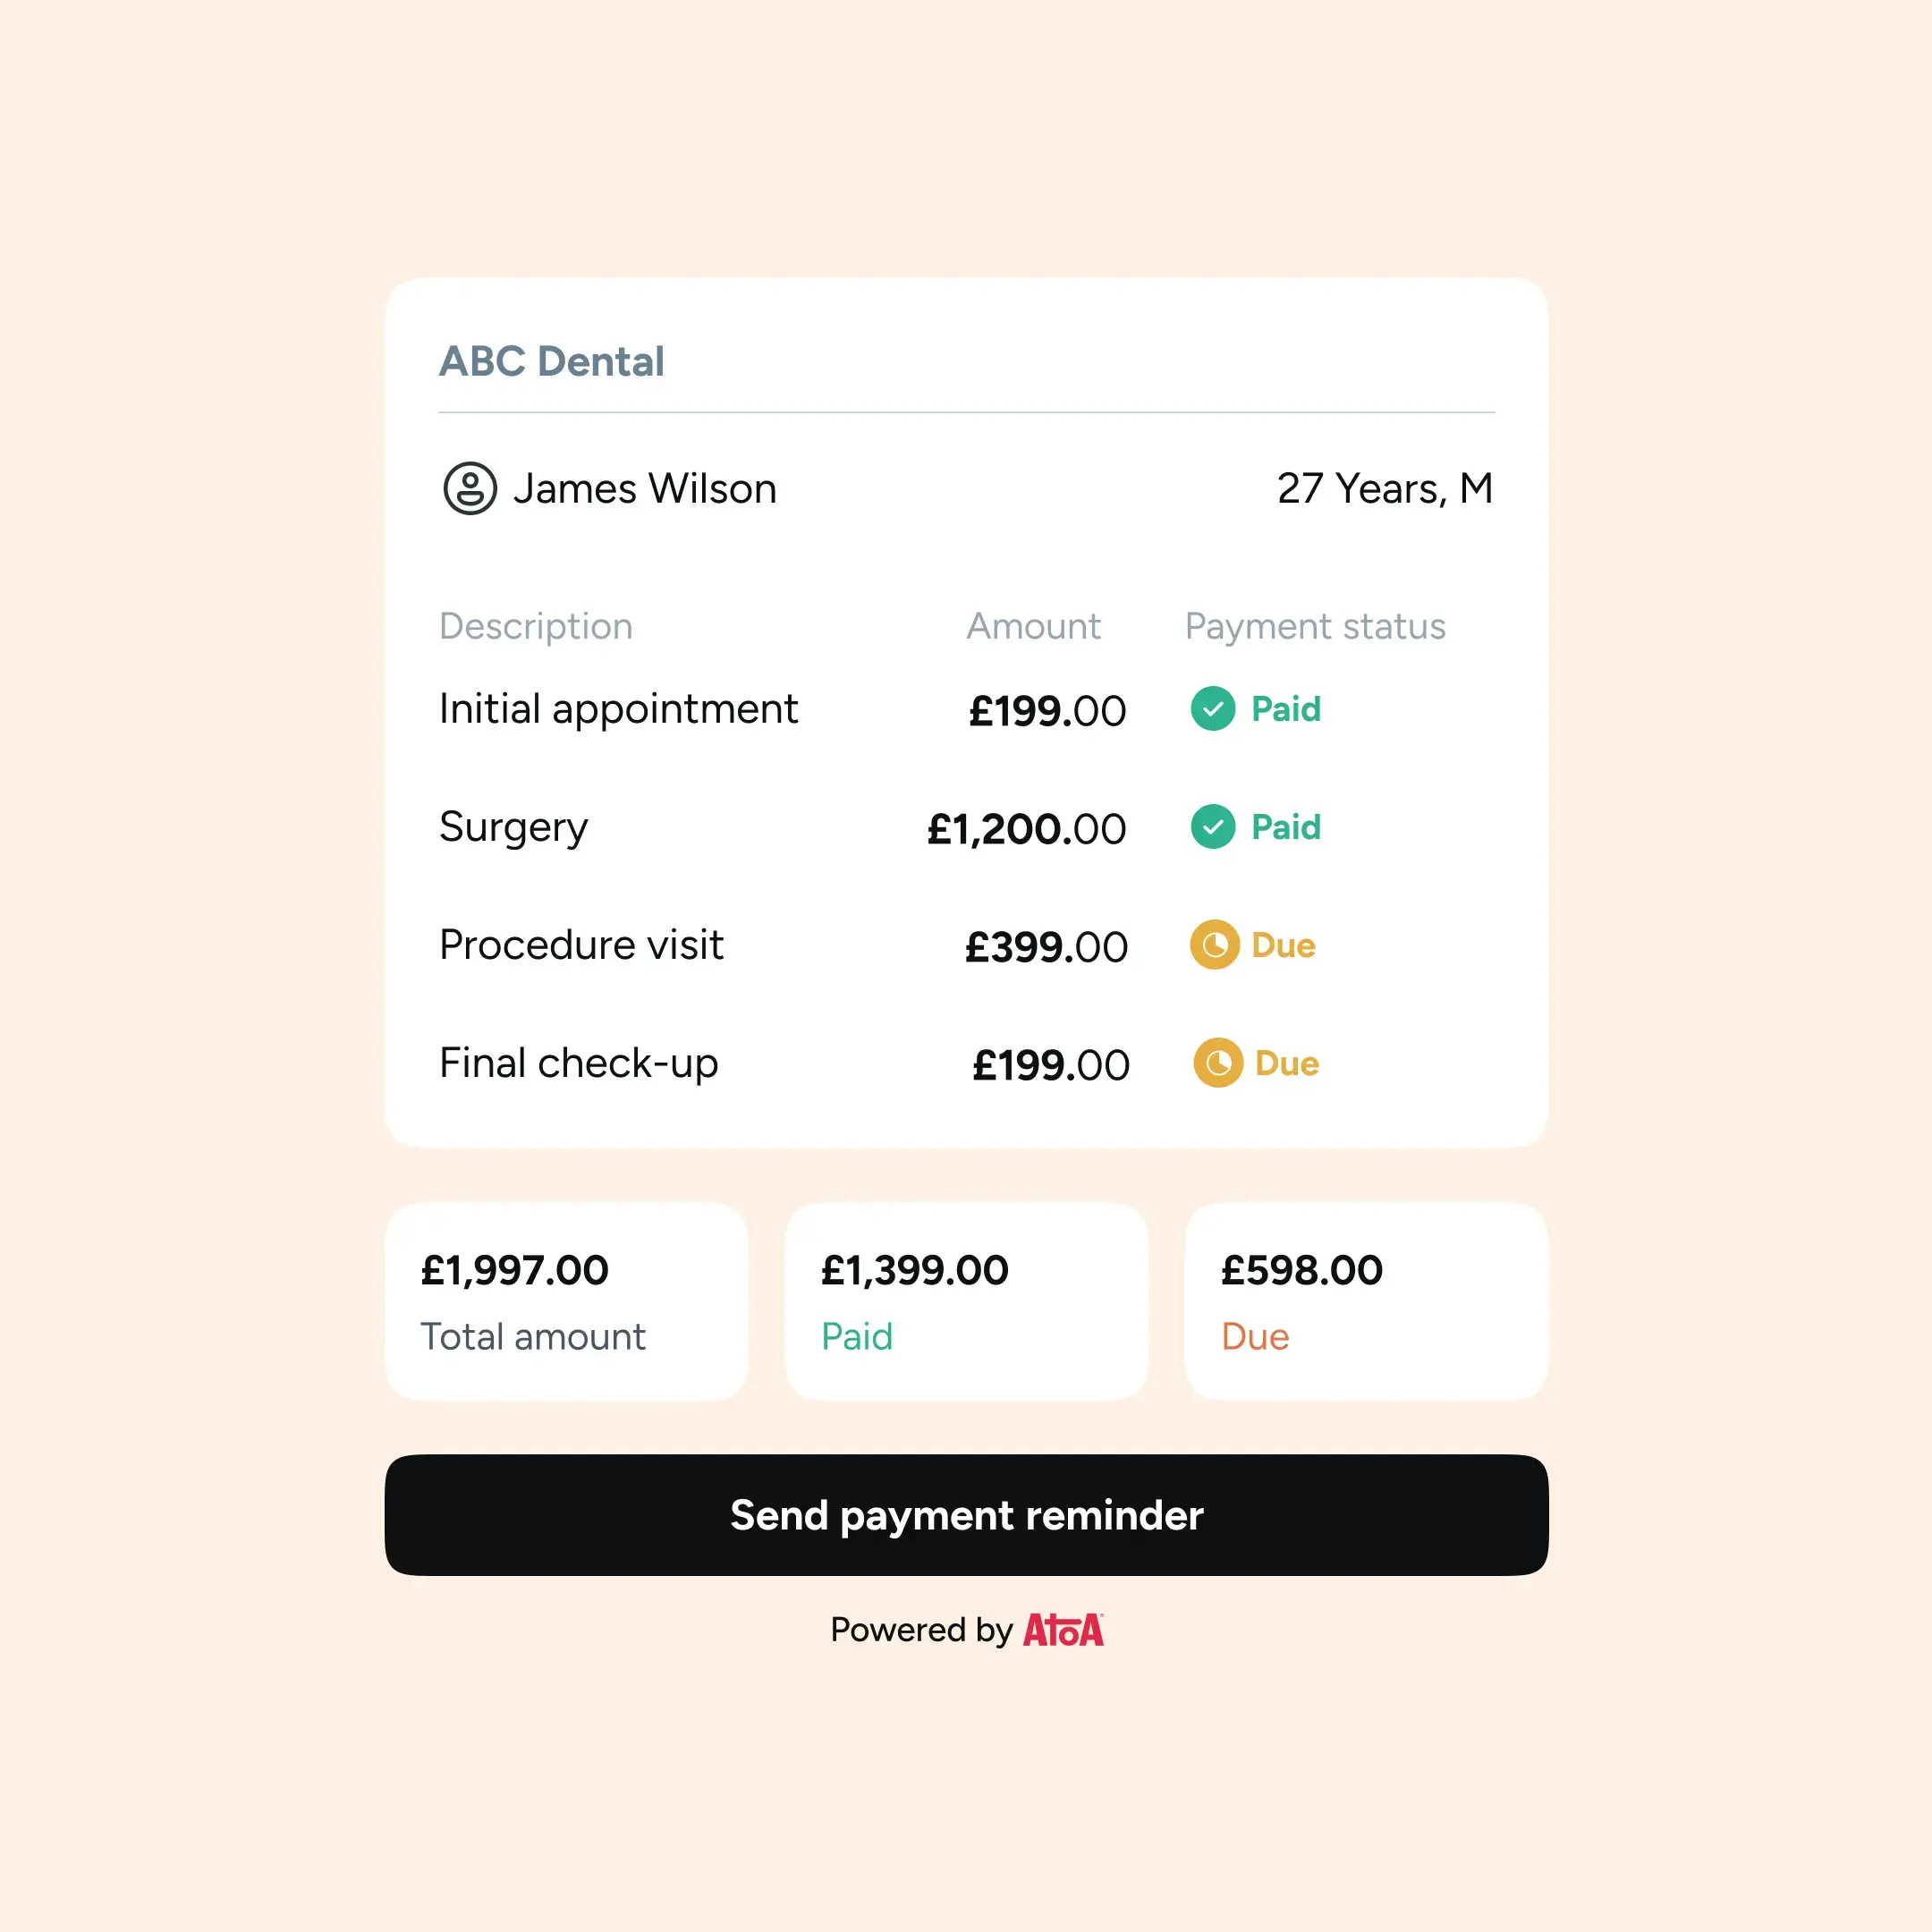Screen dimensions: 1932x1932
Task: Open the Total amount £1,997.00 card
Action: 566,1301
